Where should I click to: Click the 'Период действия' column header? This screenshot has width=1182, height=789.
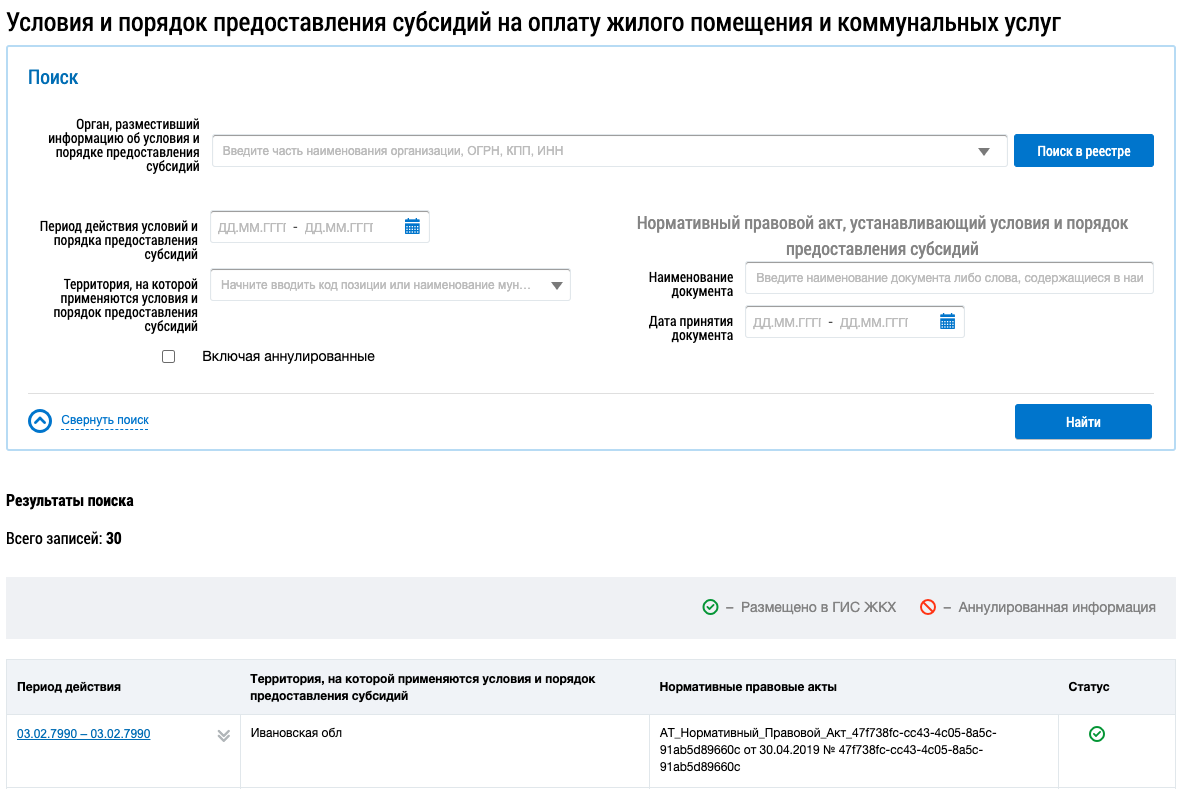69,687
